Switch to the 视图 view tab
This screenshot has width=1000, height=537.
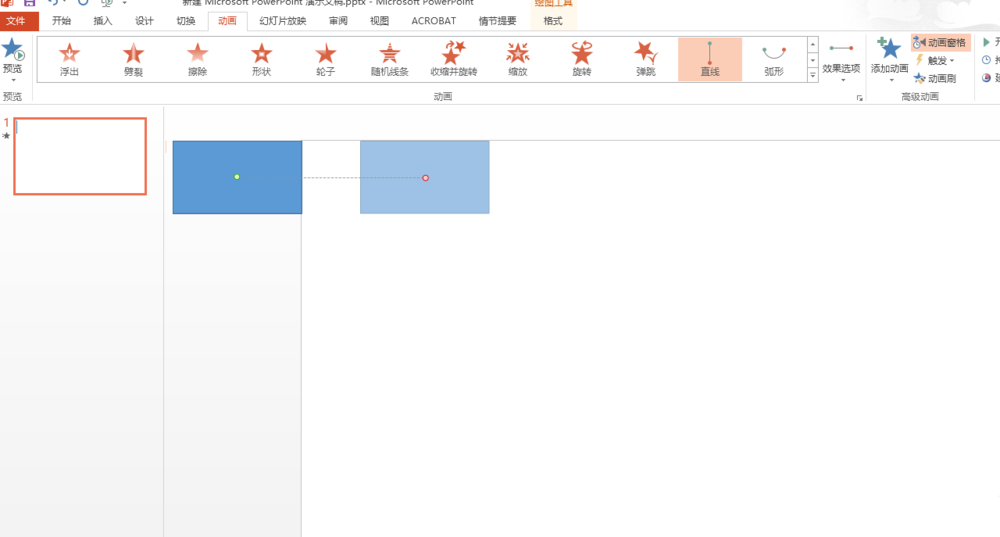pos(379,21)
